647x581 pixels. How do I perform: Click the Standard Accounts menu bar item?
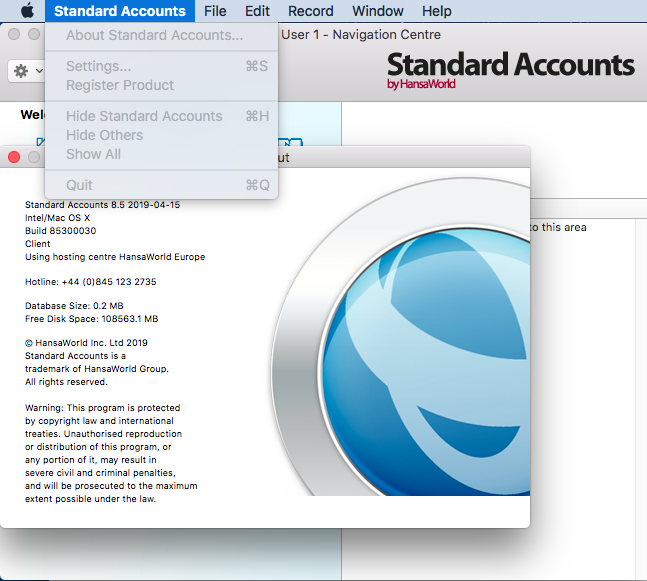(x=120, y=11)
